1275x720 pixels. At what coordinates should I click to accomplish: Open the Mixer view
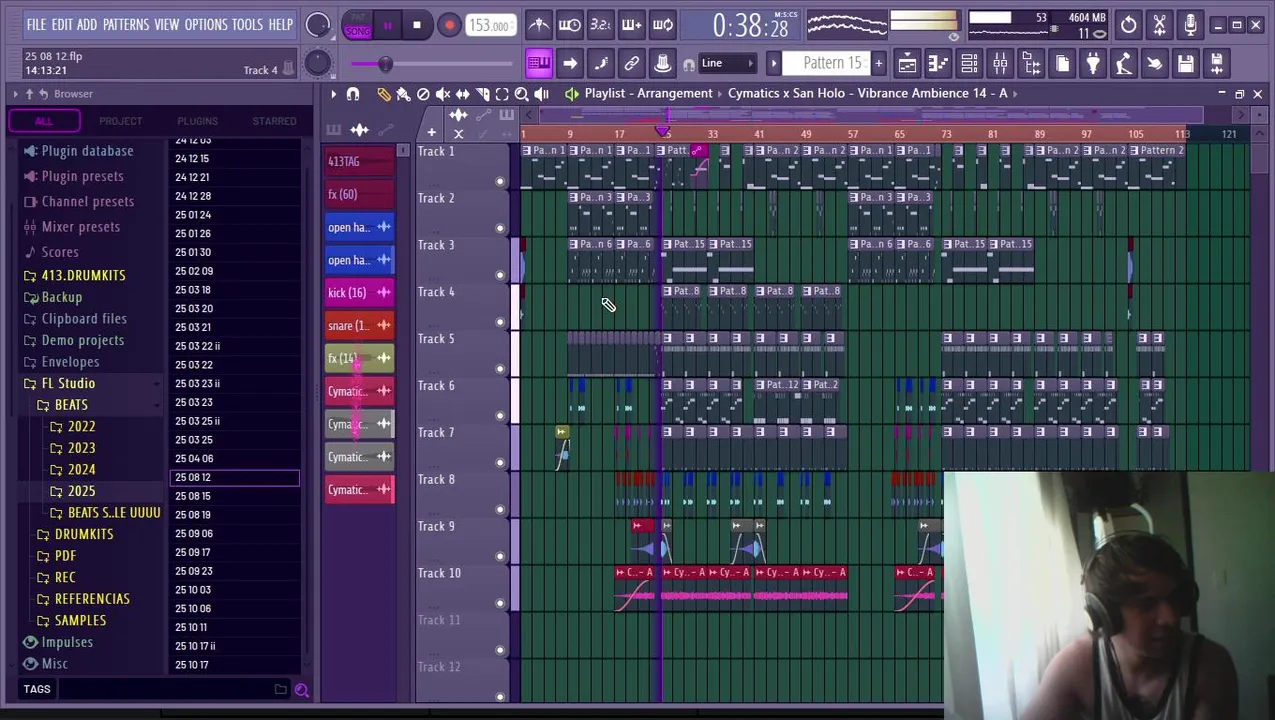[x=1000, y=64]
